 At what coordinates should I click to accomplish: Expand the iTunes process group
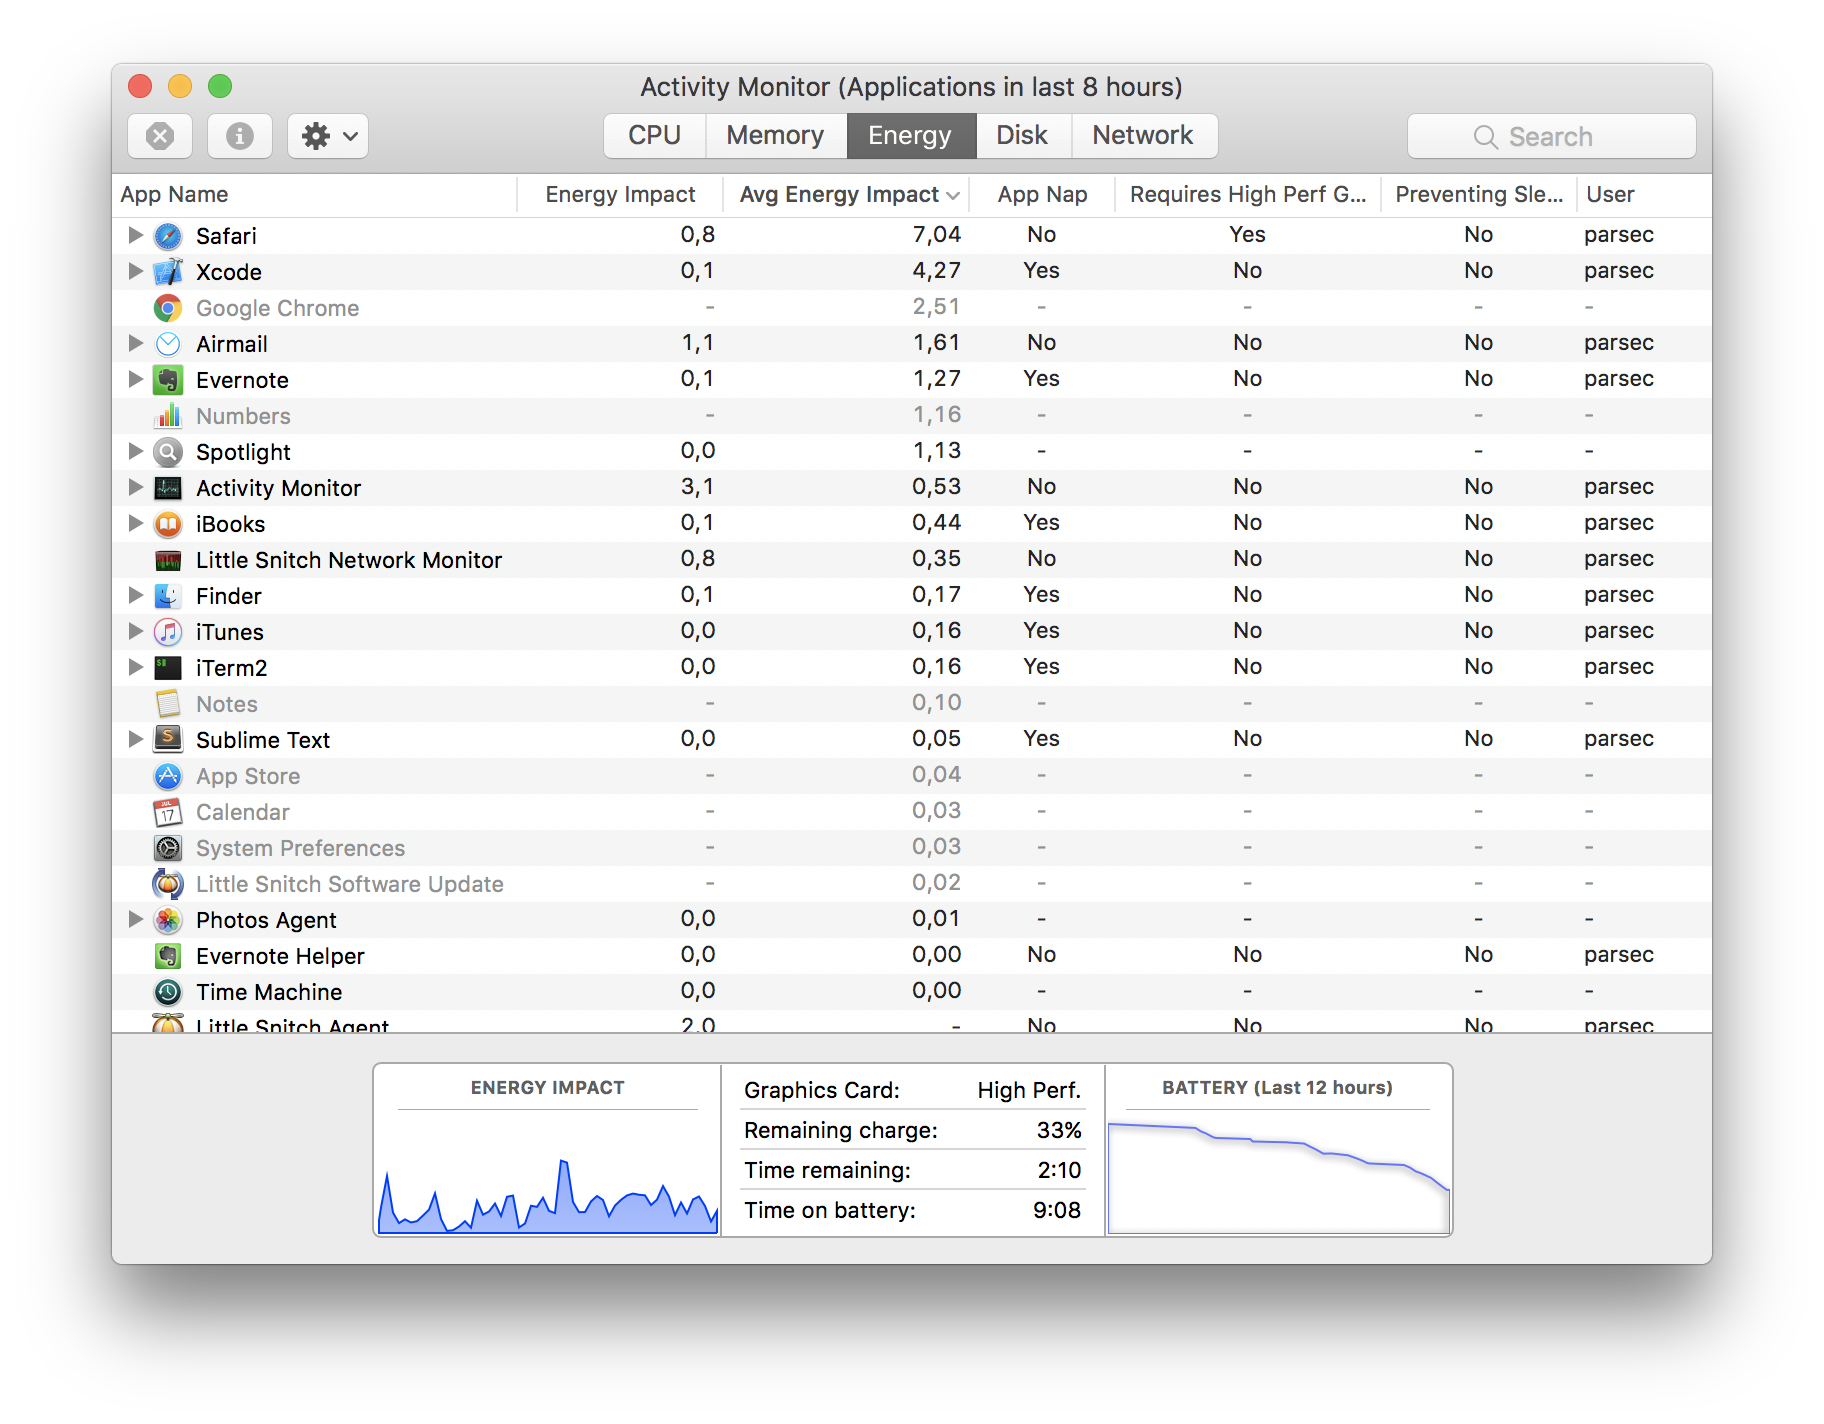[136, 631]
